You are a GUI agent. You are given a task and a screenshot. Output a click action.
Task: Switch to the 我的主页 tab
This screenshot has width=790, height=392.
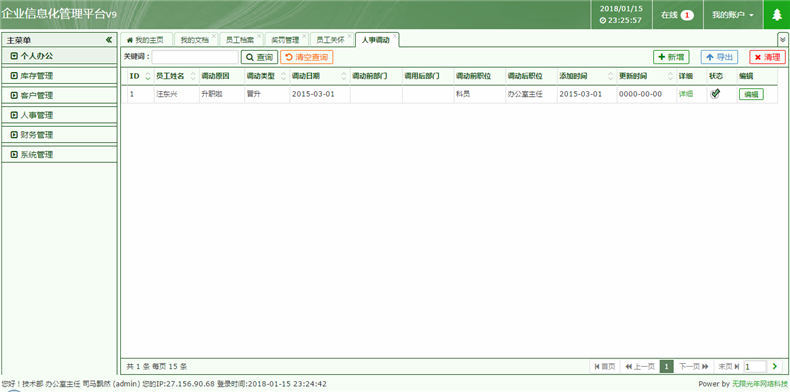(x=146, y=40)
